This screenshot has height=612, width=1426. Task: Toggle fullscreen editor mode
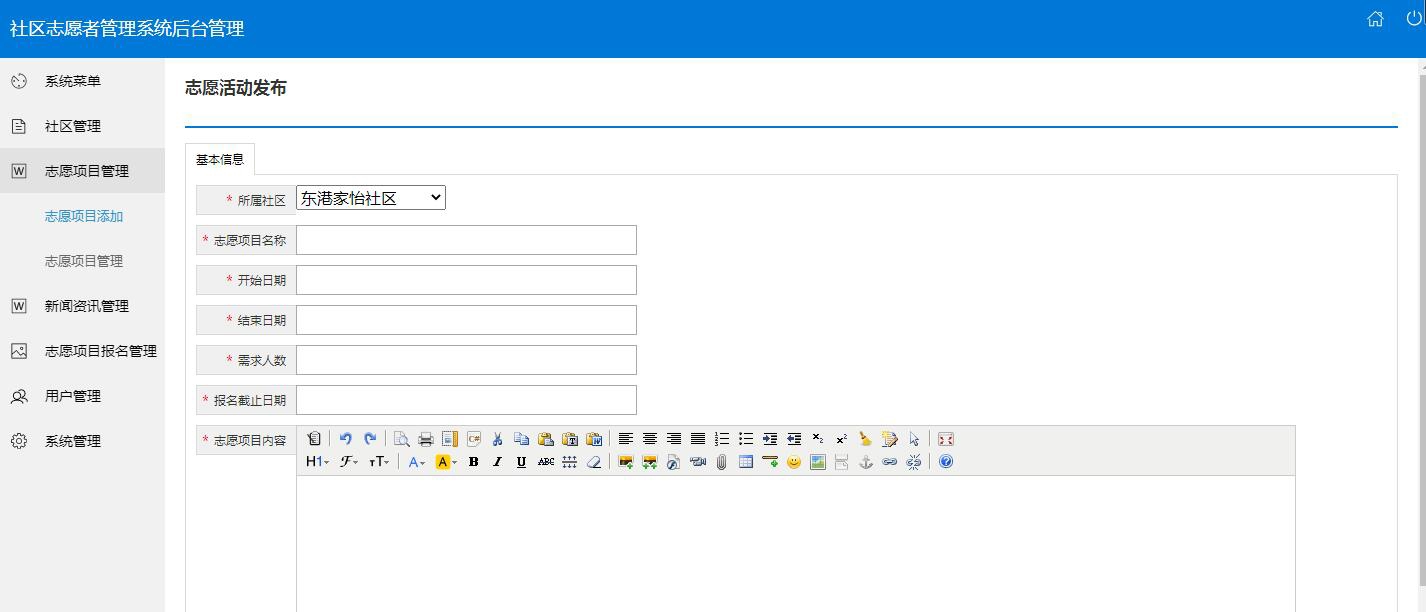(x=946, y=439)
